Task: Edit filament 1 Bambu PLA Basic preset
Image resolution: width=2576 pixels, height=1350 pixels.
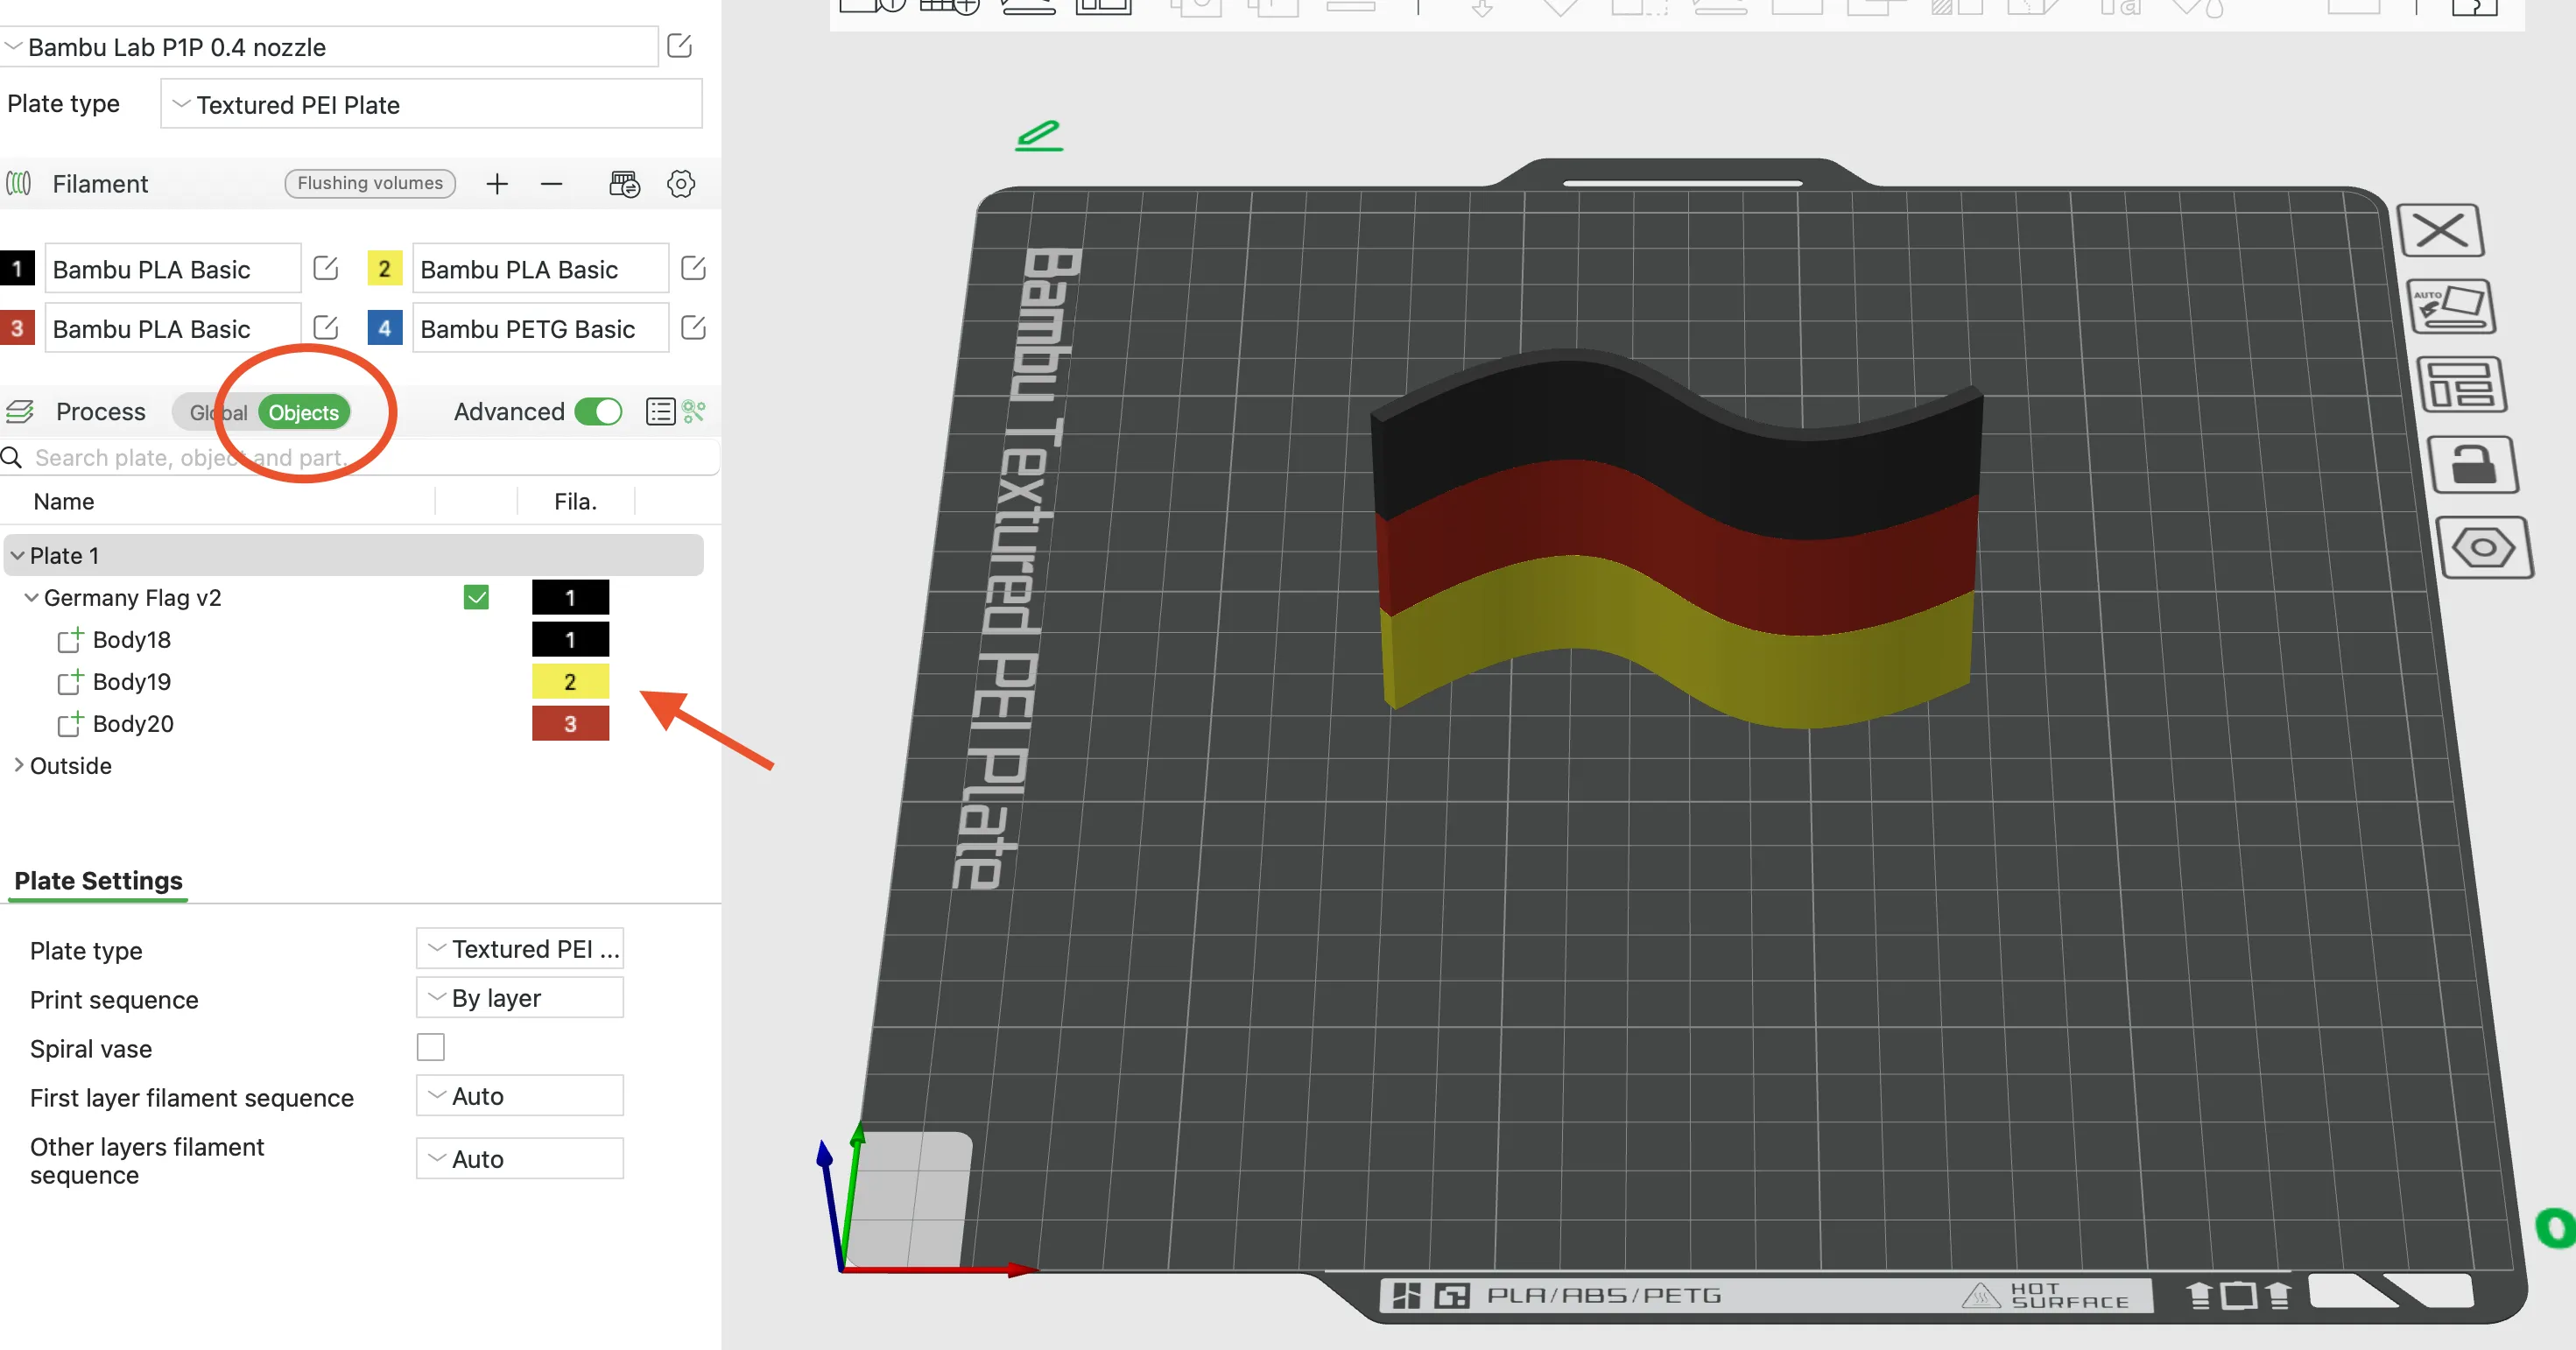Action: [x=326, y=268]
